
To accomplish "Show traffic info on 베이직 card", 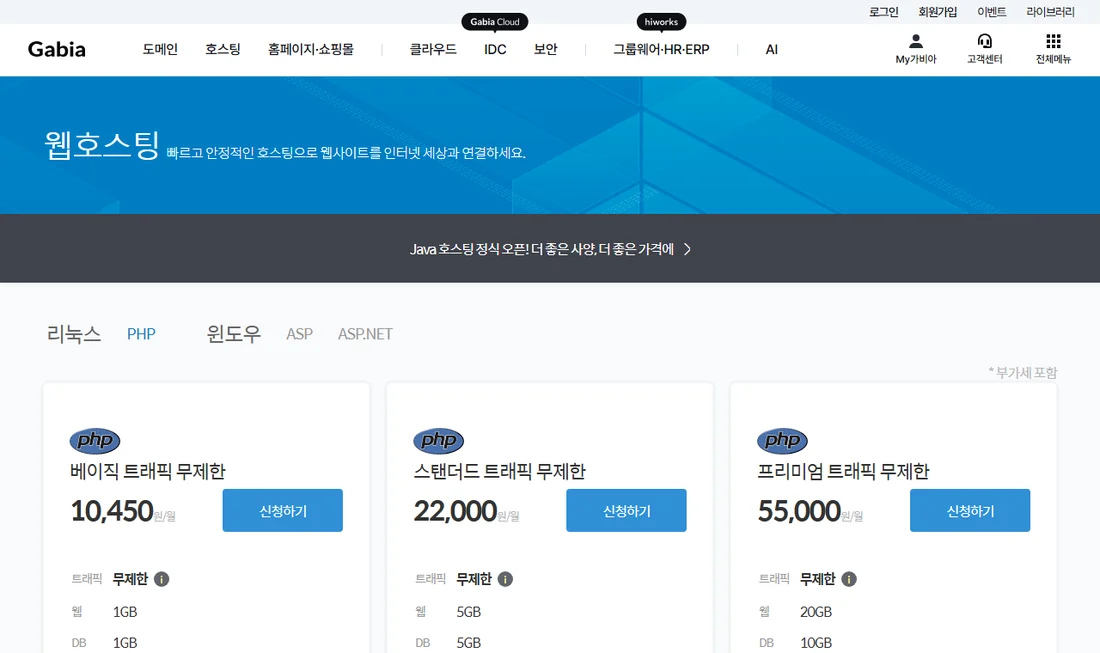I will (x=161, y=579).
